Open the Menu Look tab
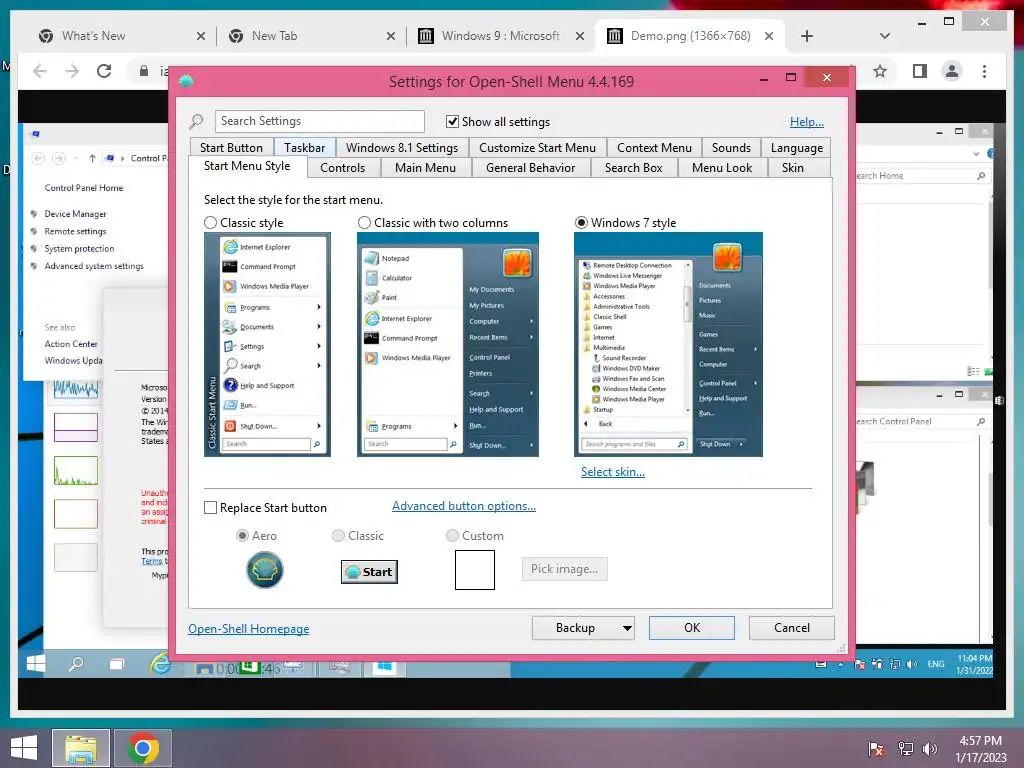 coord(722,168)
